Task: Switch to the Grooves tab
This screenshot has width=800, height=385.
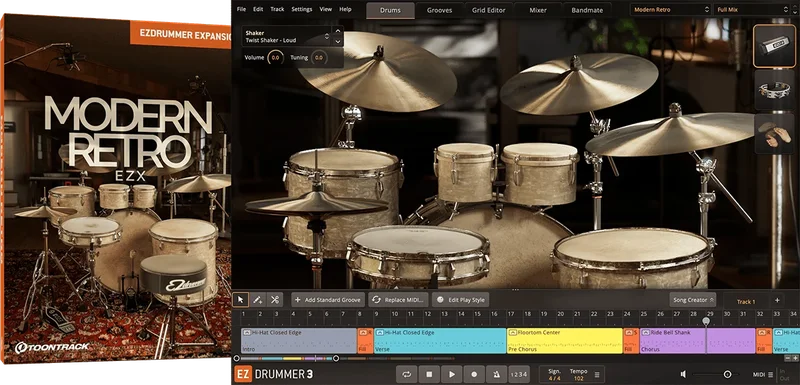Action: [x=439, y=10]
